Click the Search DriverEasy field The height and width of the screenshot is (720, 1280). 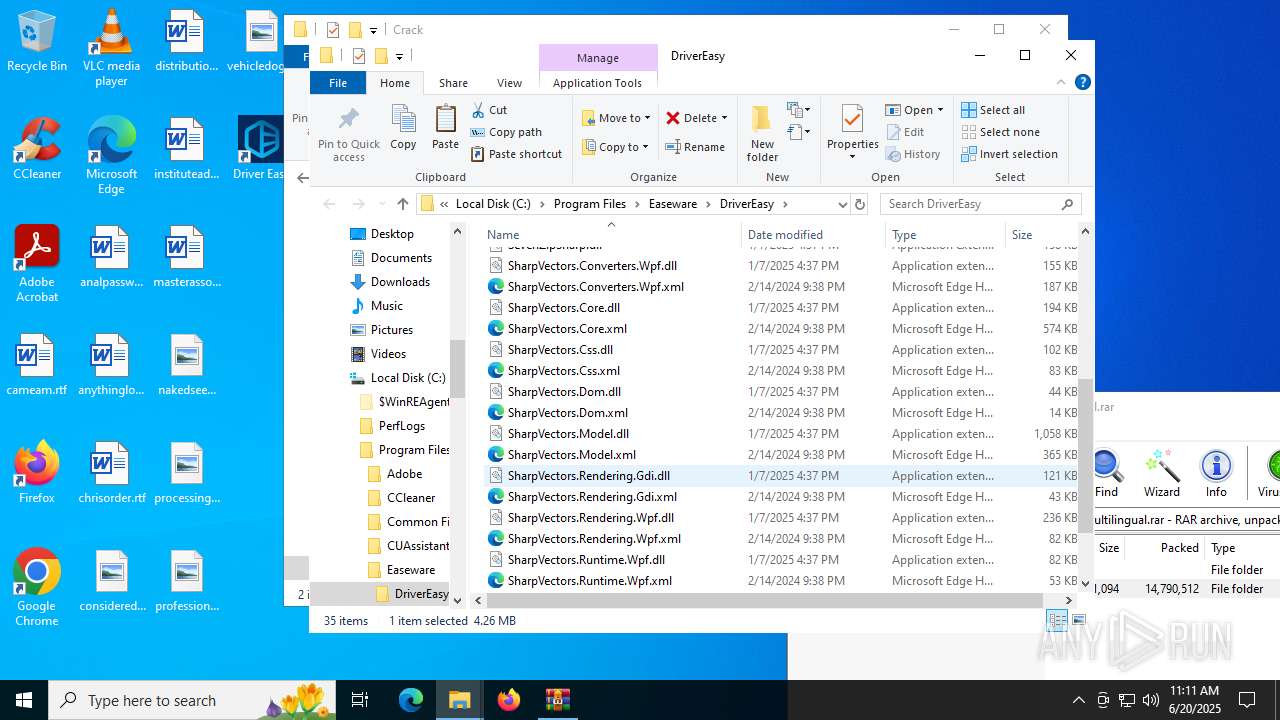980,204
